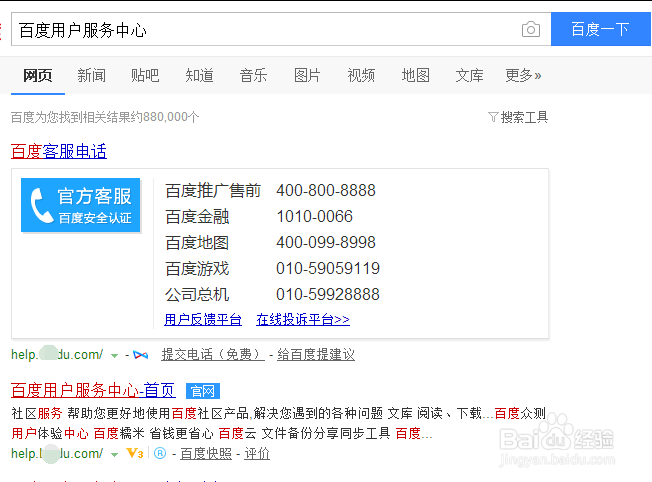Open the 评价 link

257,453
